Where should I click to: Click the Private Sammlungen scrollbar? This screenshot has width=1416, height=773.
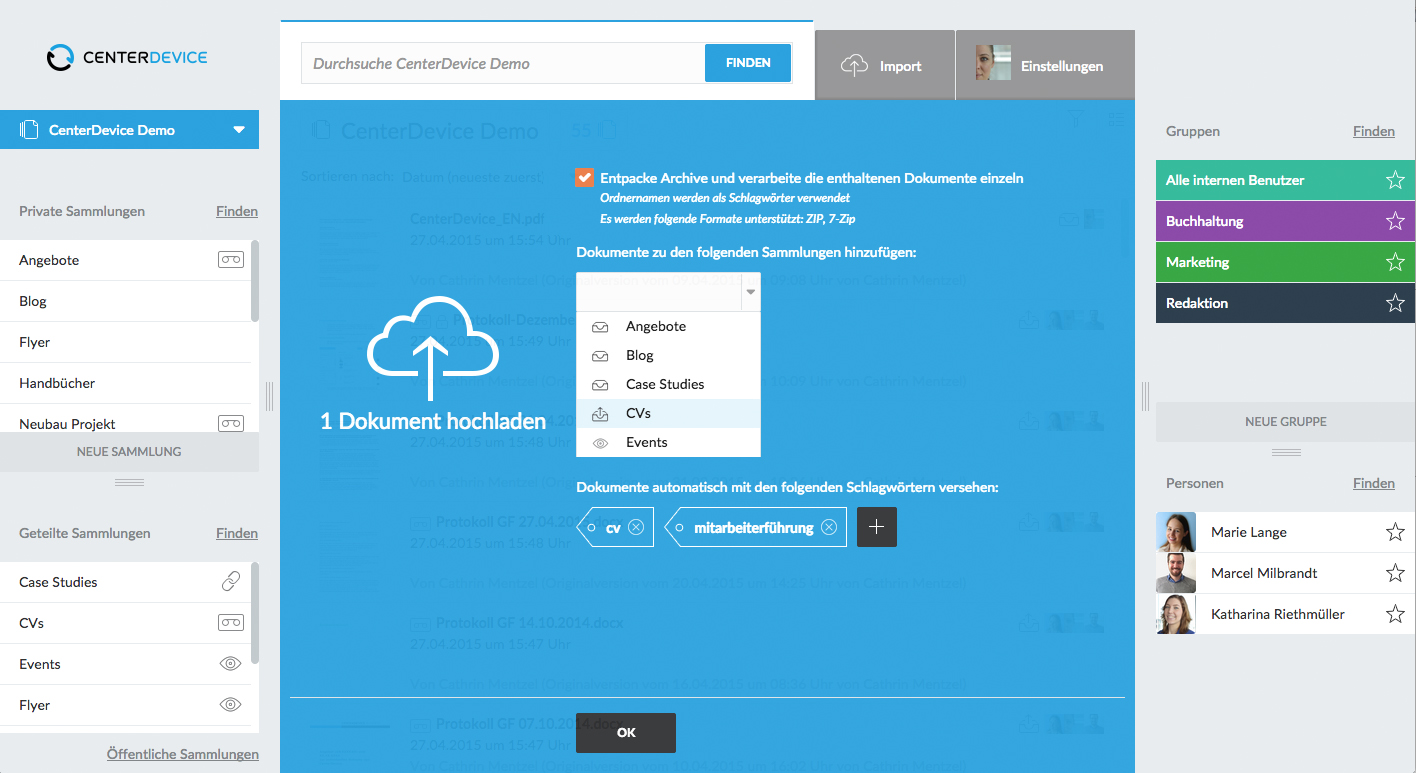[x=255, y=281]
